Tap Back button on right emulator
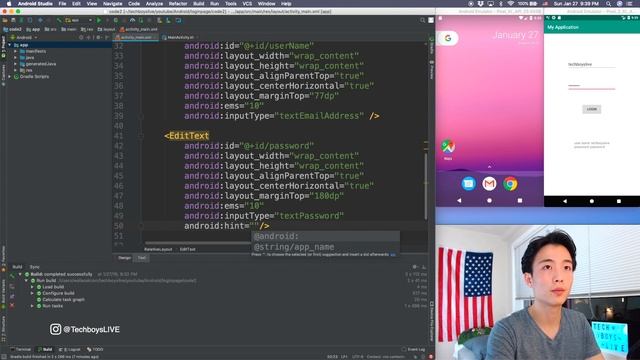This screenshot has width=640, height=360. click(x=565, y=201)
